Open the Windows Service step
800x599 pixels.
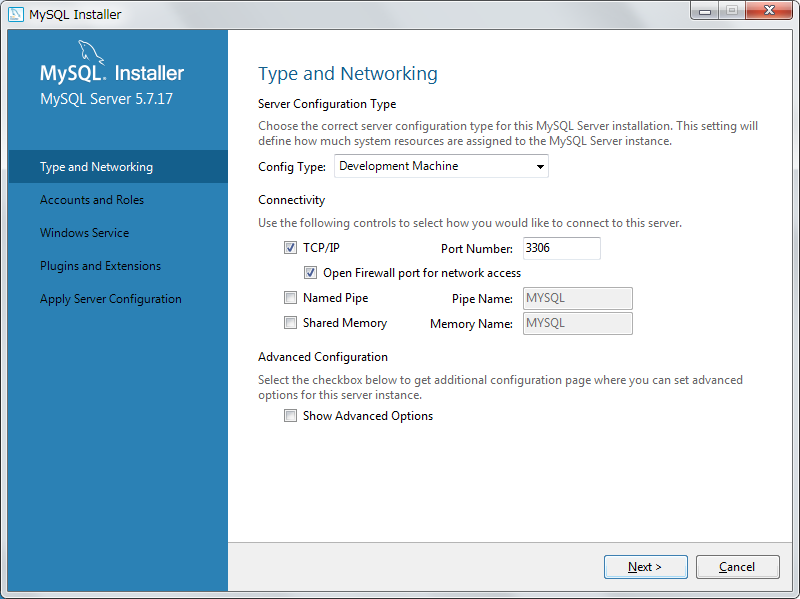tap(84, 233)
